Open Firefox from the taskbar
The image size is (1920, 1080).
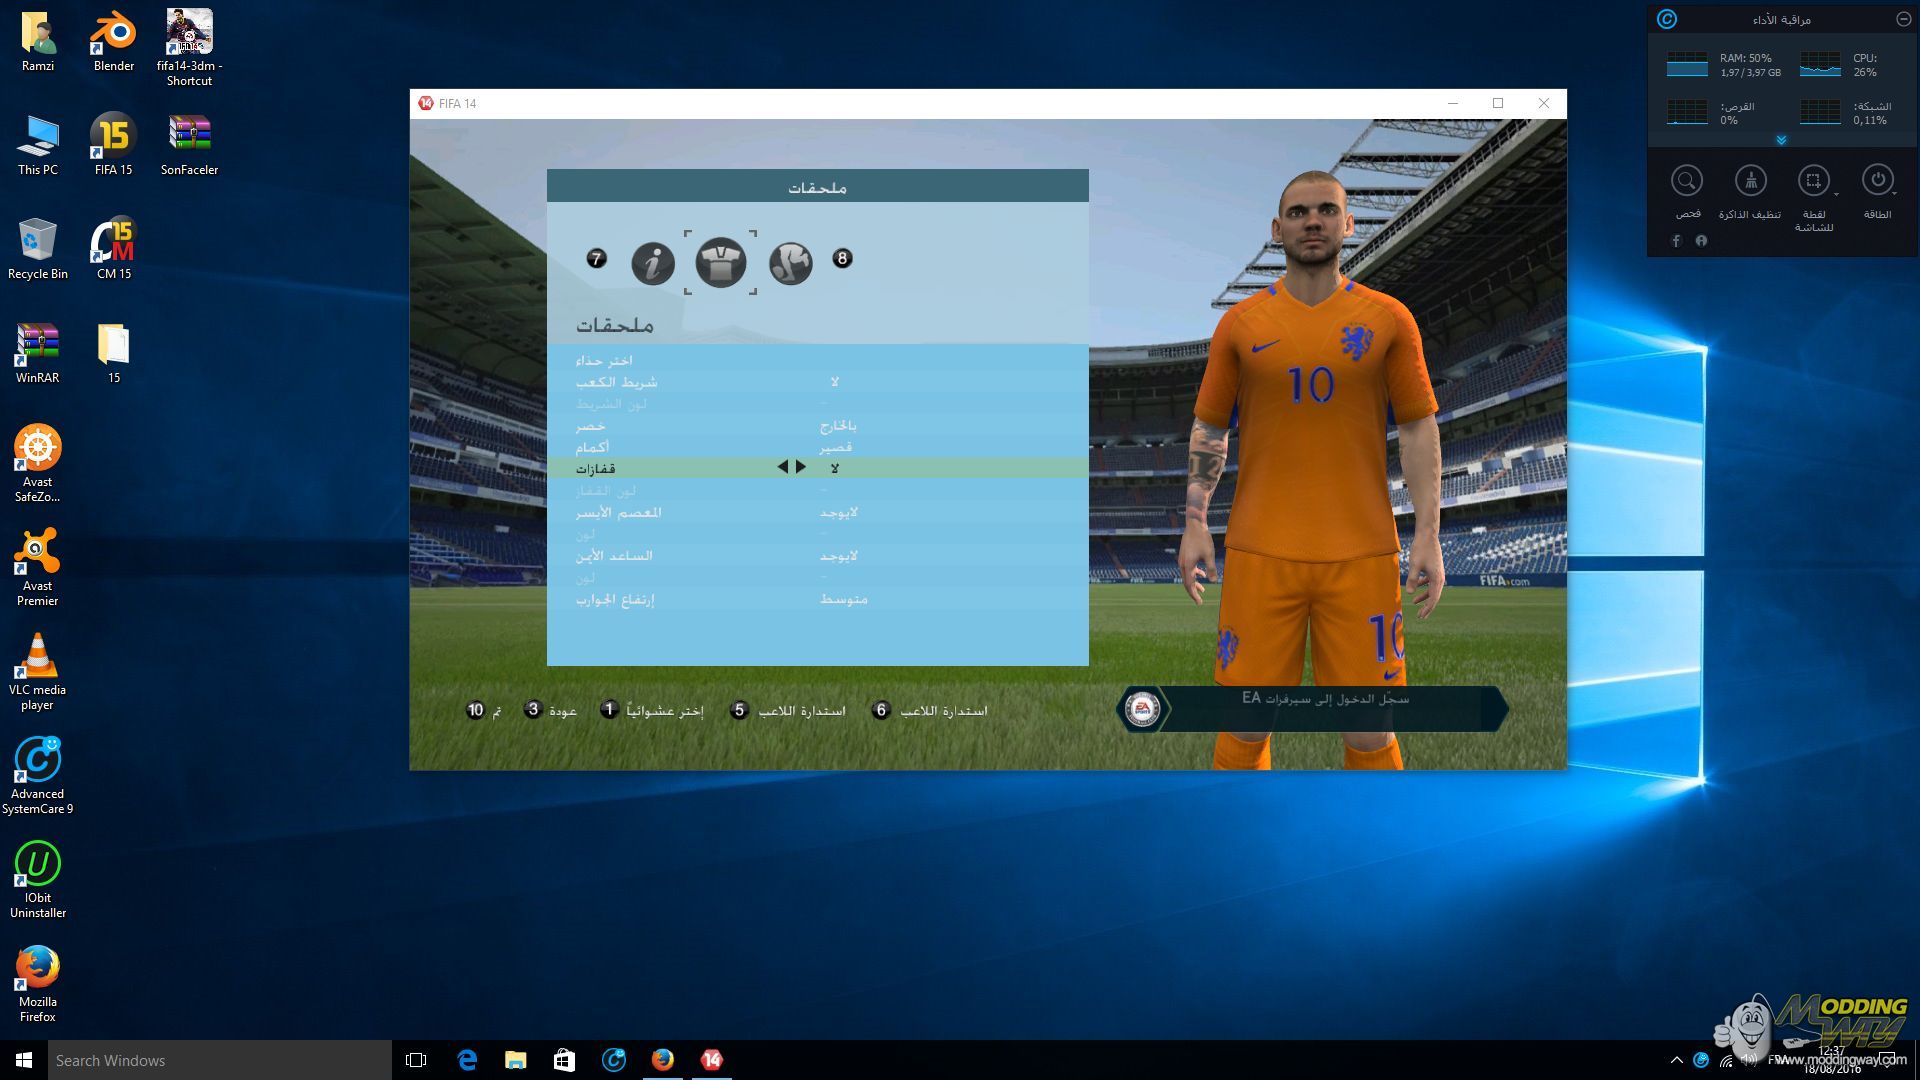pos(662,1060)
